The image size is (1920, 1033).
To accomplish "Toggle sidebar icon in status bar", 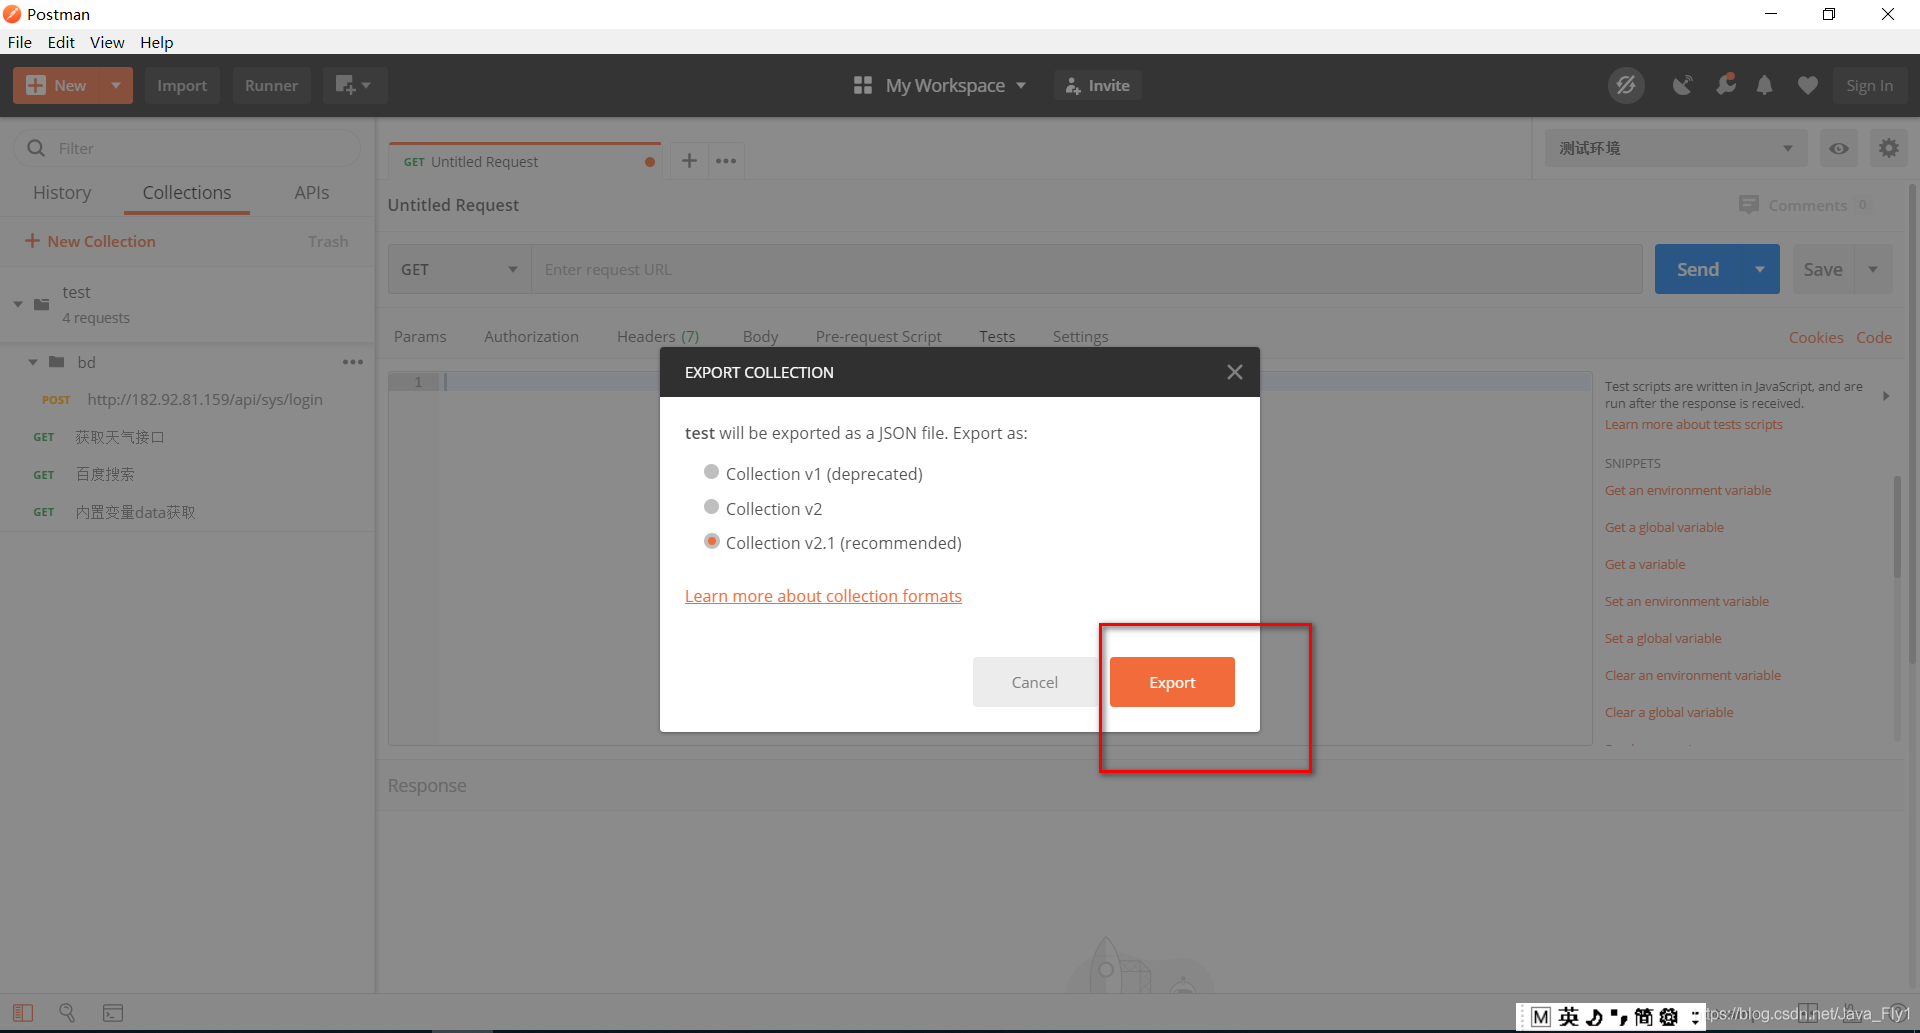I will (x=23, y=1013).
